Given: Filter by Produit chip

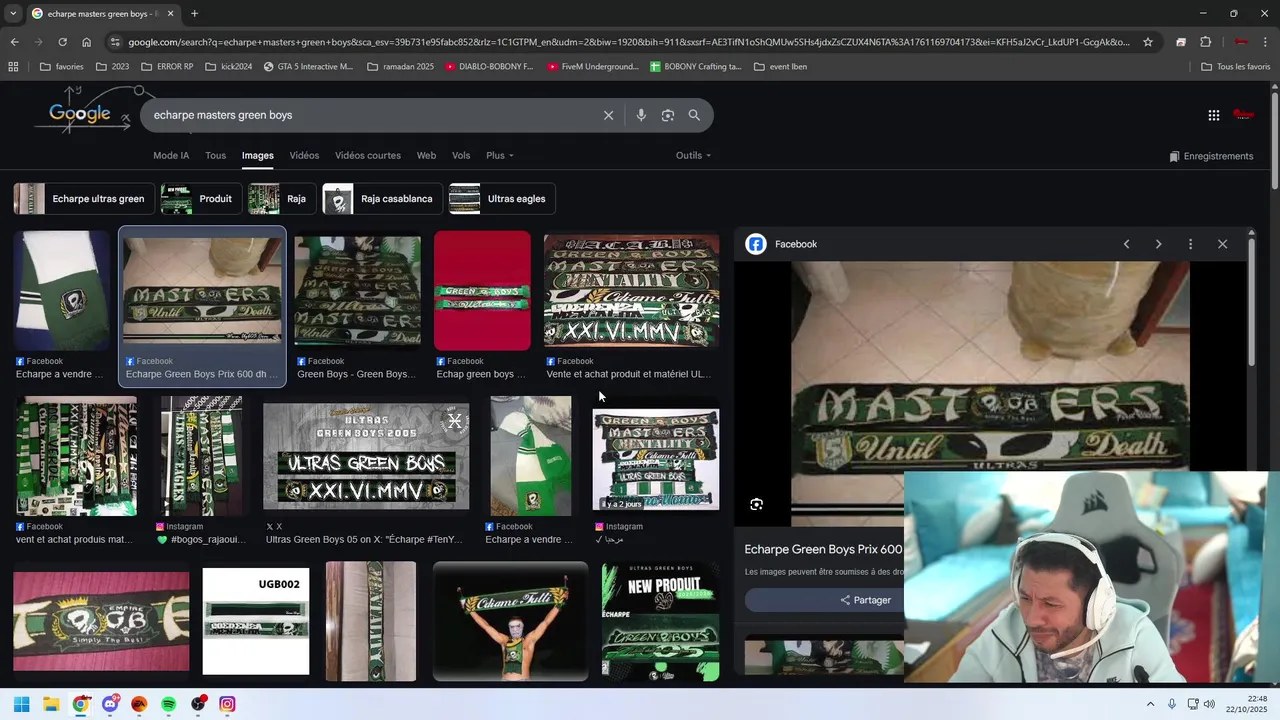Looking at the screenshot, I should click(200, 199).
